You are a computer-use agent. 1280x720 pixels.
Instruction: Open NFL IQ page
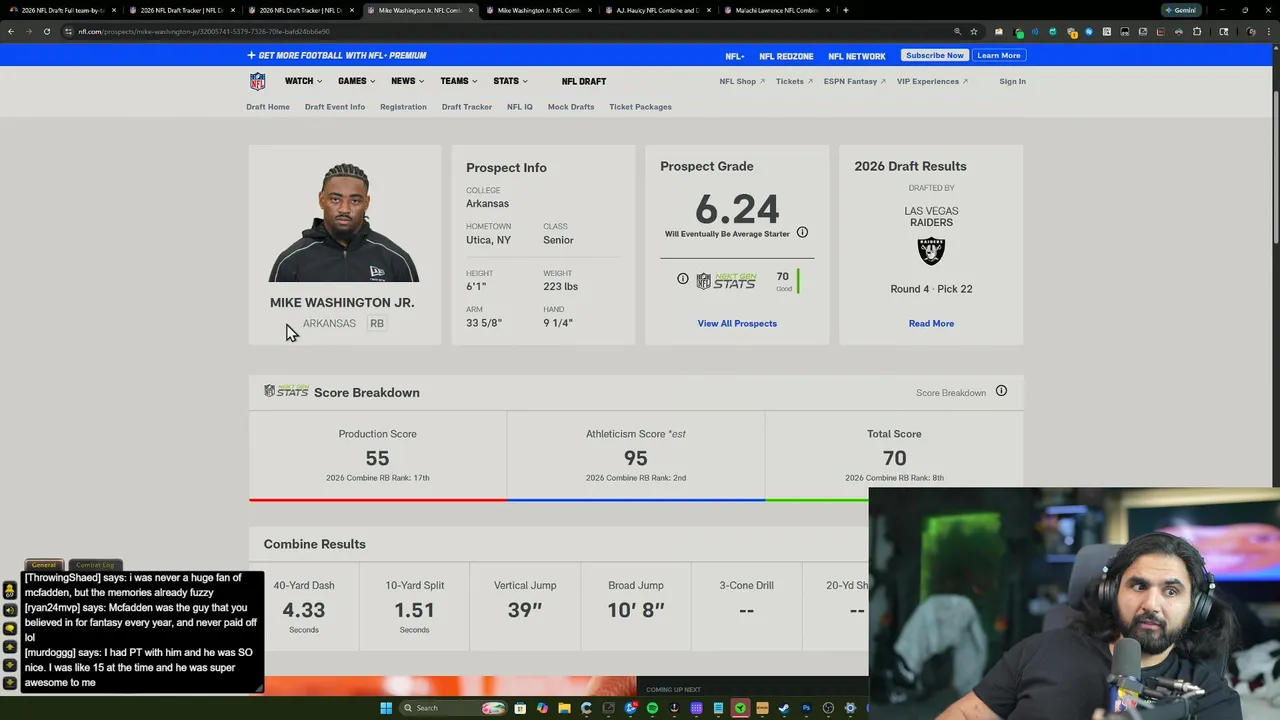pyautogui.click(x=520, y=107)
